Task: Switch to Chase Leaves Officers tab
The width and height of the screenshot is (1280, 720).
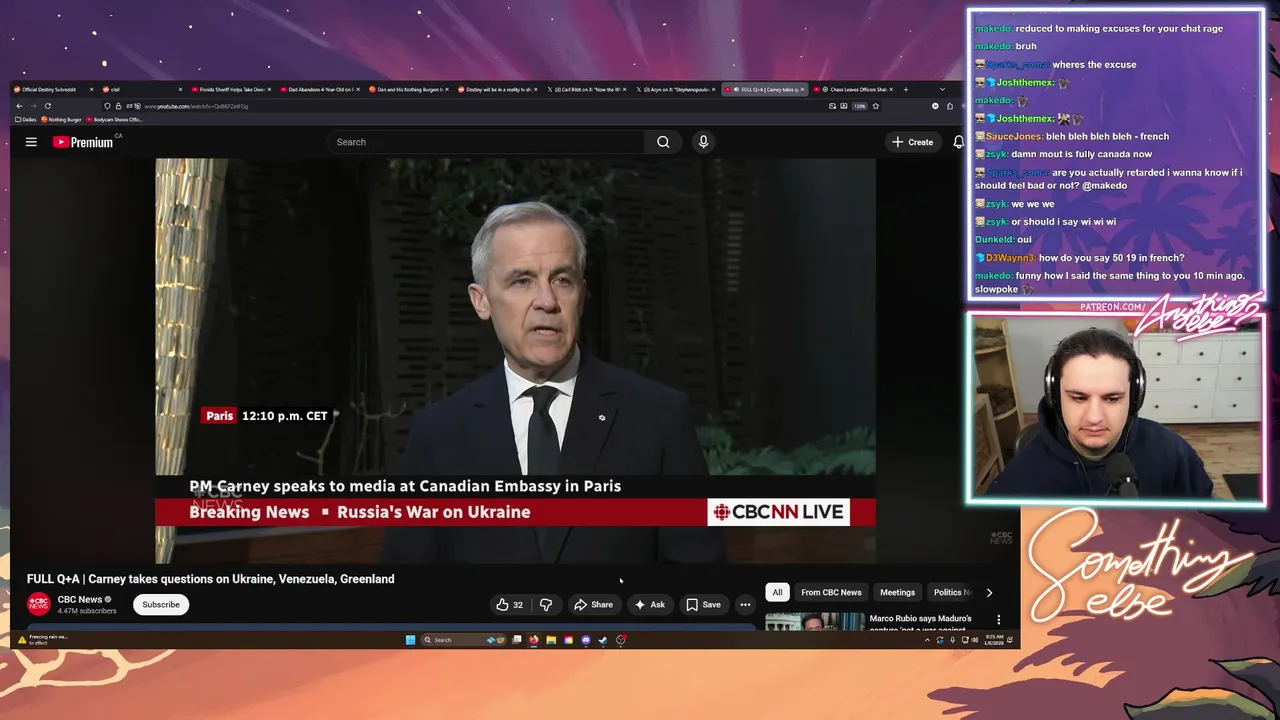Action: tap(853, 89)
